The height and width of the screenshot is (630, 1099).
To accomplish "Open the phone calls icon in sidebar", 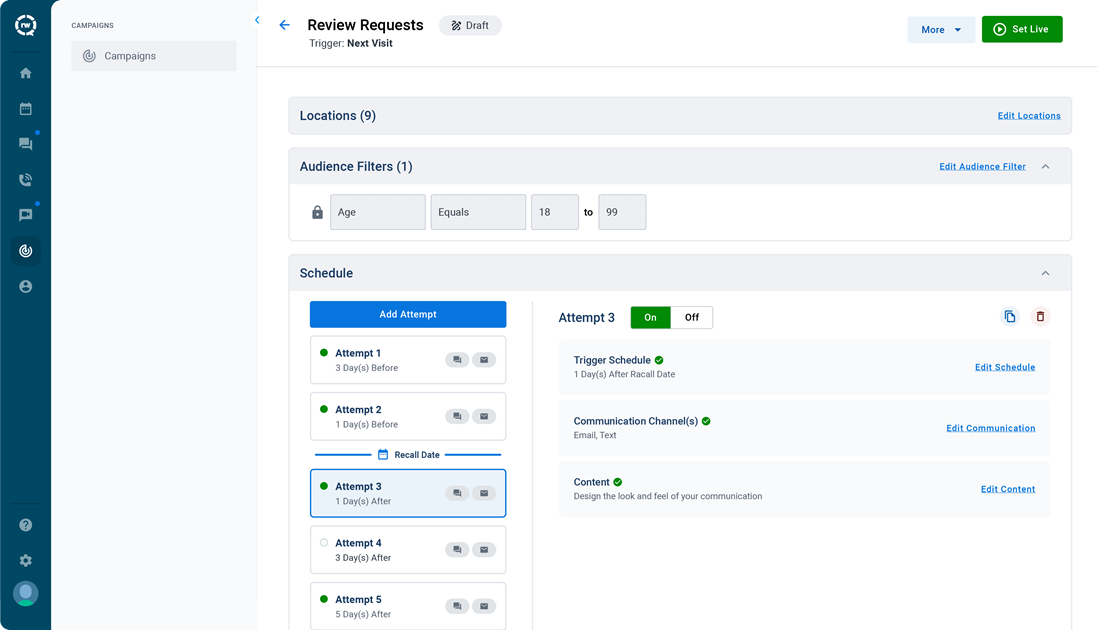I will pos(25,179).
